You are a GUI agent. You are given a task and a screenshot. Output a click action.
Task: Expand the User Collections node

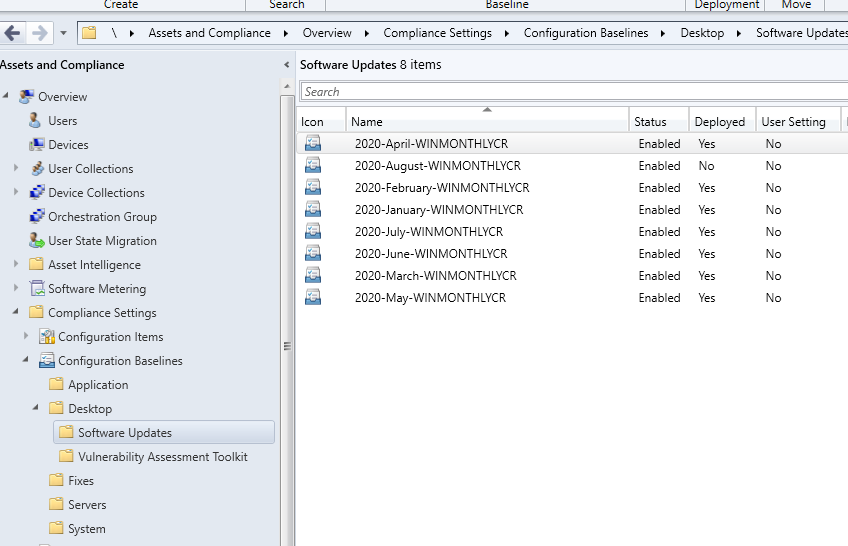tap(16, 168)
